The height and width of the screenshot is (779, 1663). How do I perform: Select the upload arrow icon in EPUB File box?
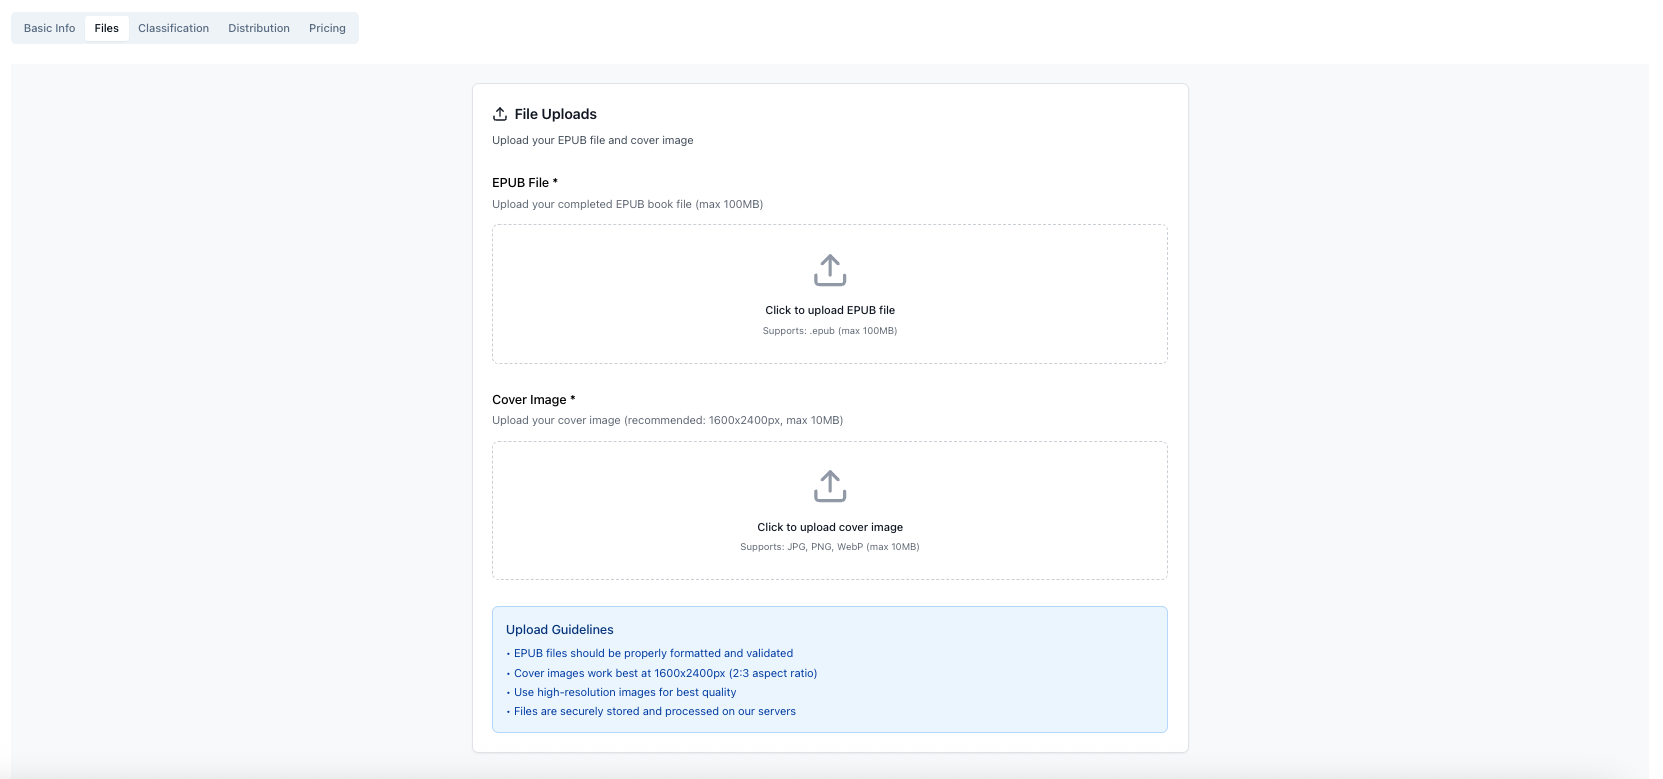(x=829, y=269)
